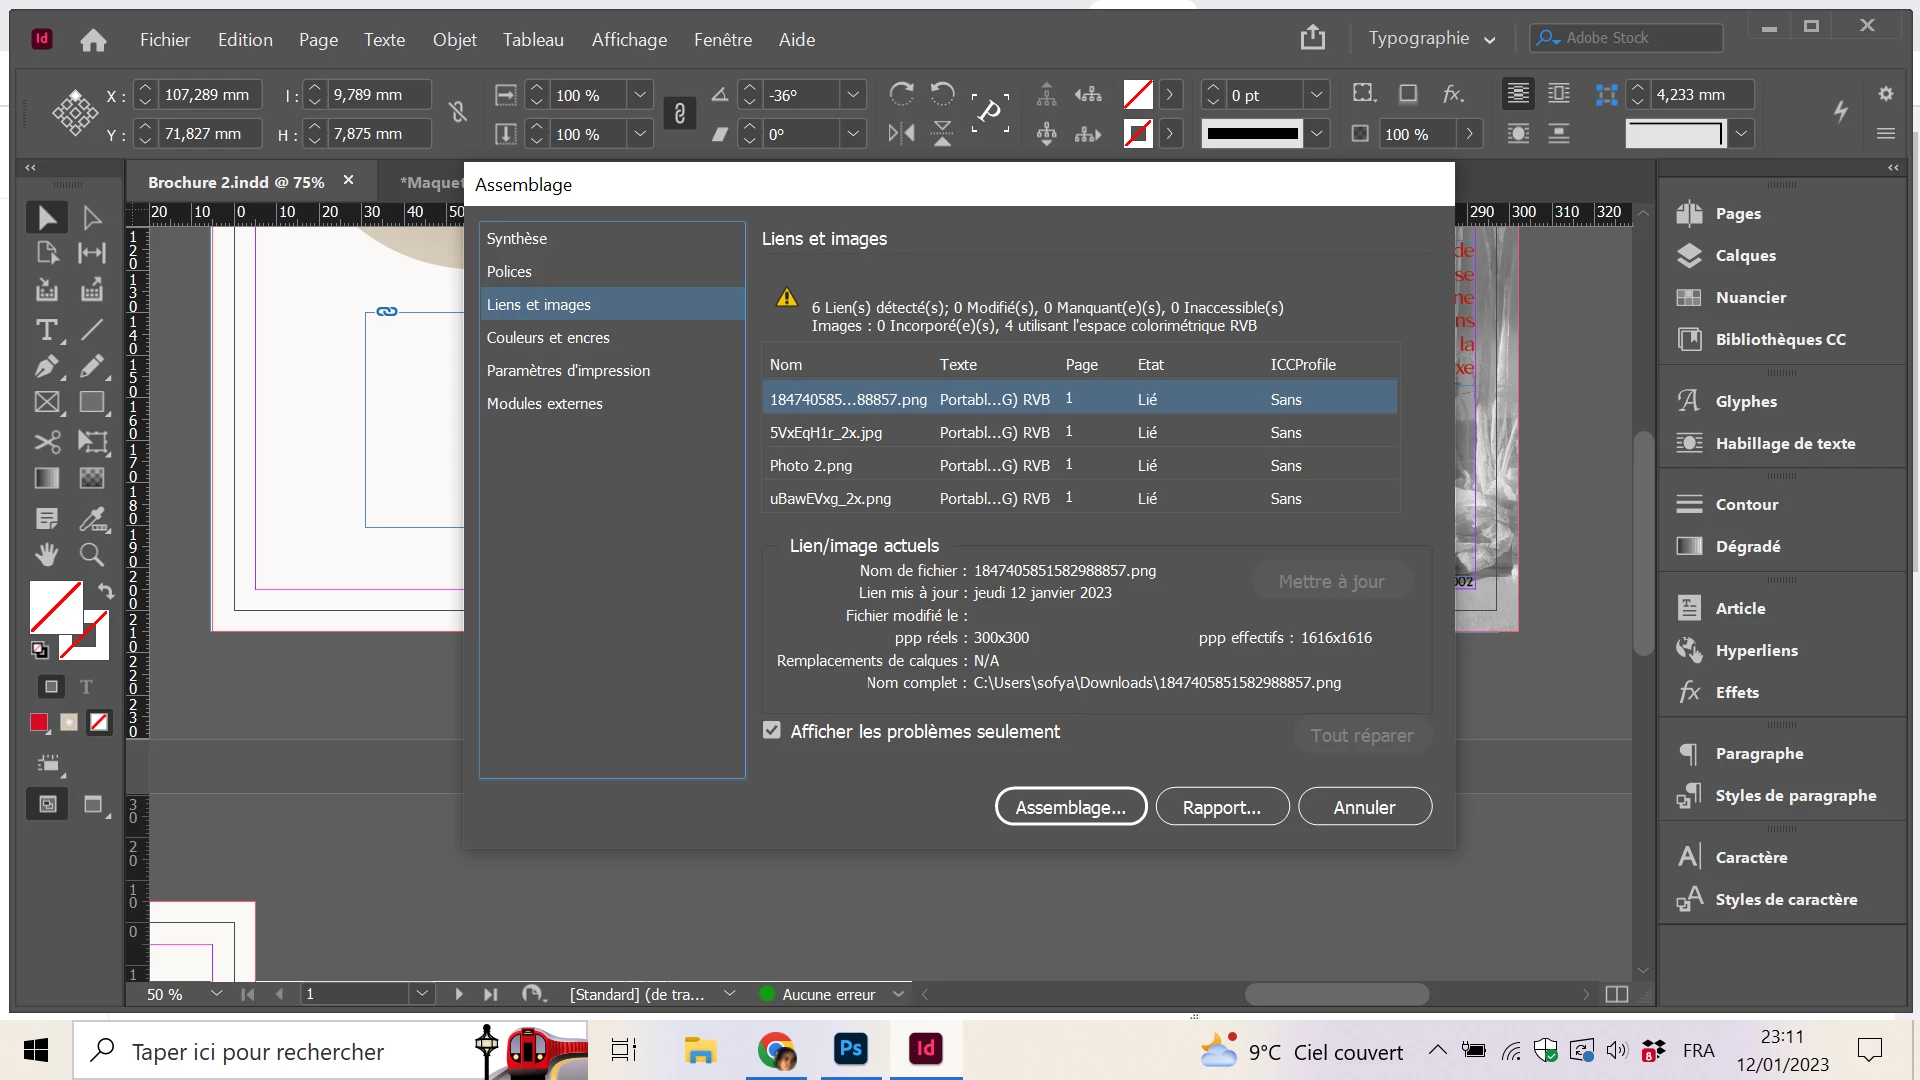Click the Rapport... button
This screenshot has width=1920, height=1080.
point(1221,807)
